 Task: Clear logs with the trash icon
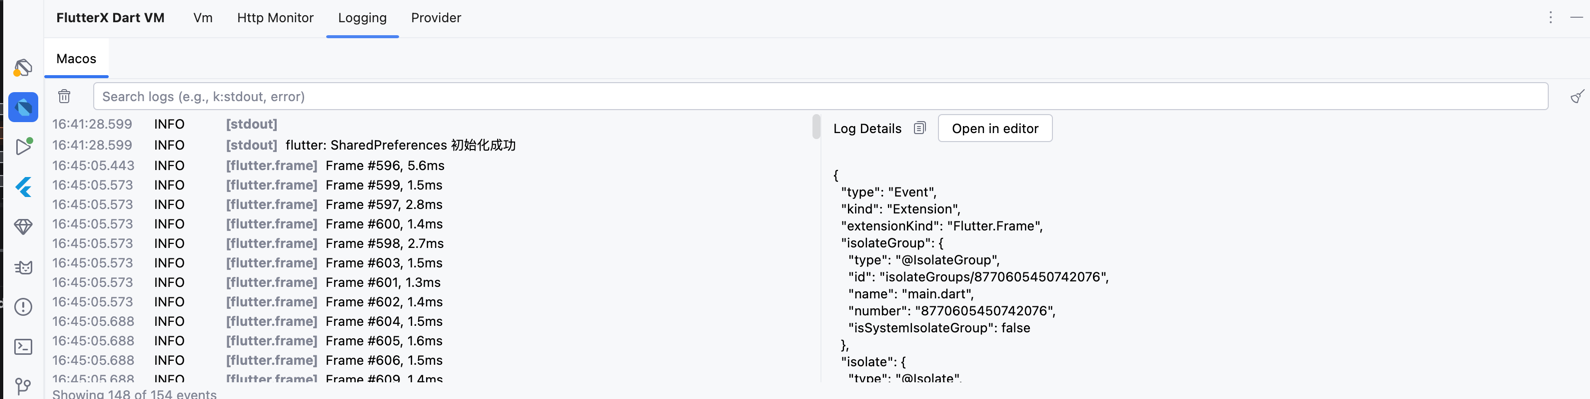click(x=64, y=97)
